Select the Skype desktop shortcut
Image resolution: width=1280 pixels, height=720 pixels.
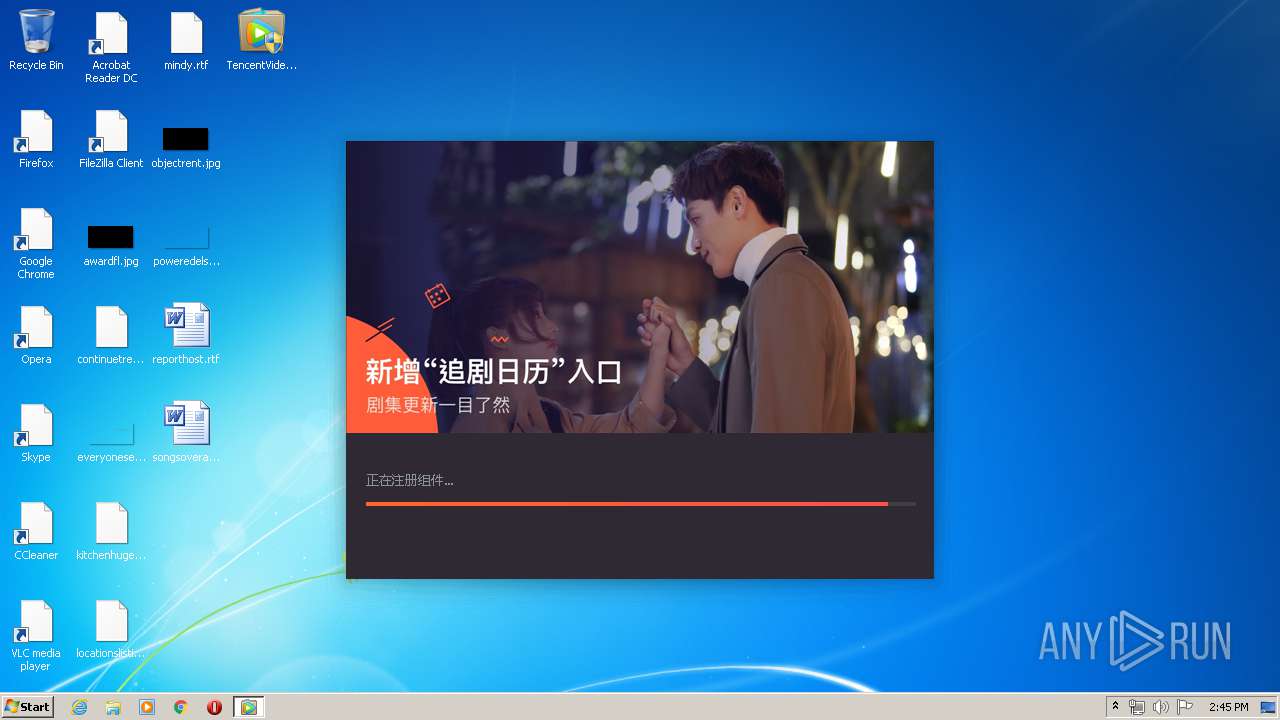[x=36, y=433]
